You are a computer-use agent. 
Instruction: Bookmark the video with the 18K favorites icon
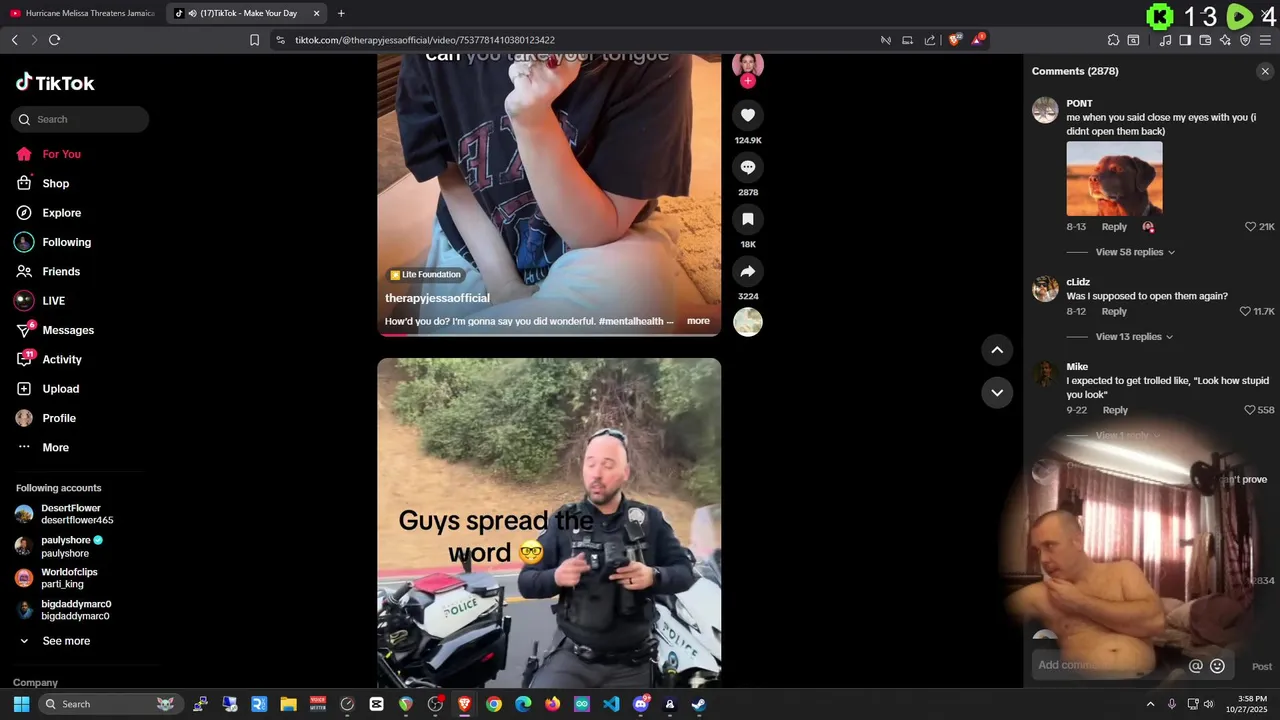(x=748, y=219)
